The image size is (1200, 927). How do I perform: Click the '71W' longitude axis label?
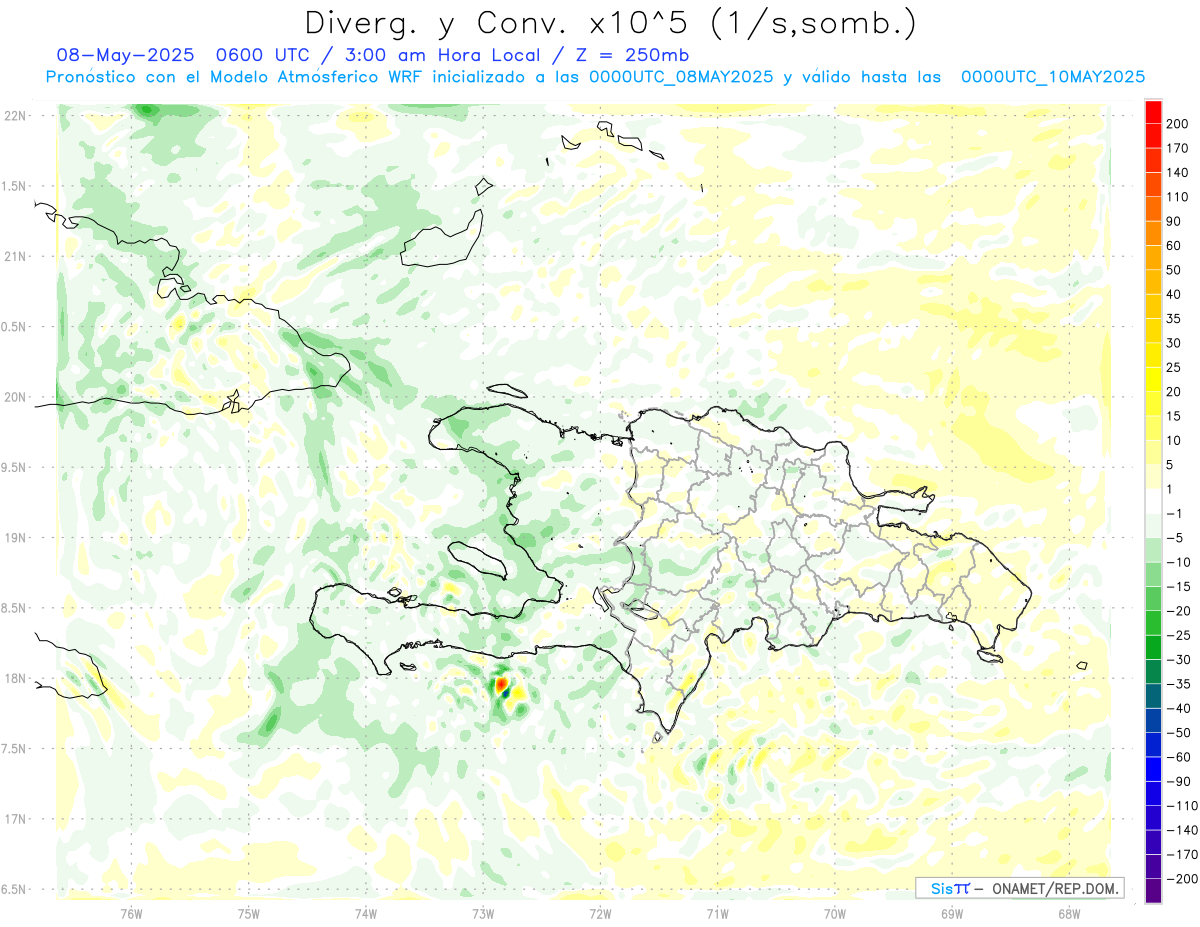(x=717, y=914)
